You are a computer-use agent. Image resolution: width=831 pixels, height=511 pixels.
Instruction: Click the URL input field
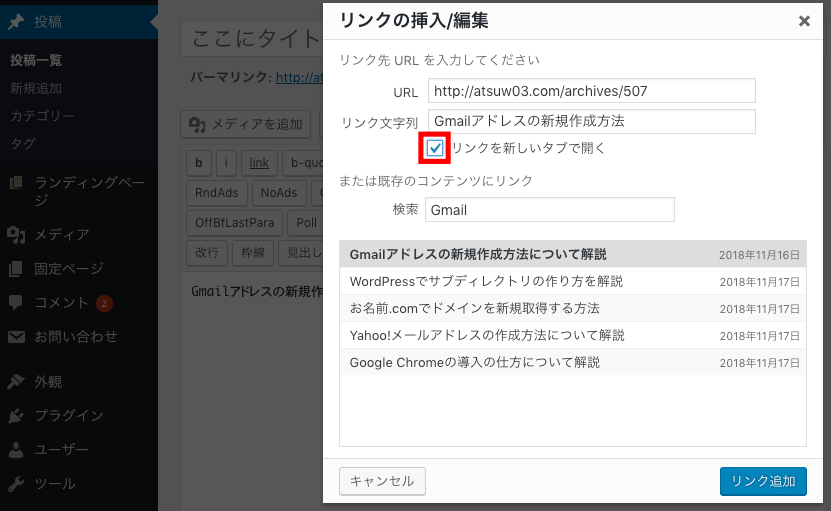point(591,91)
